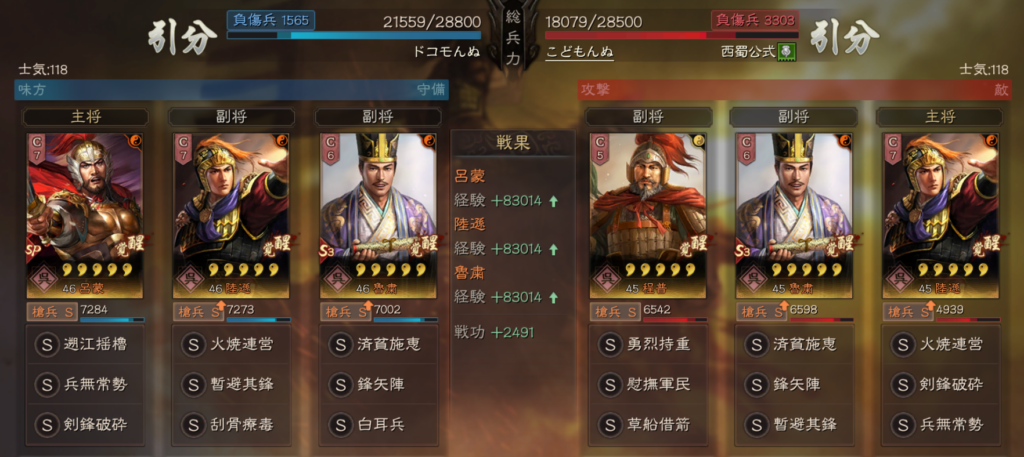This screenshot has width=1024, height=457.
Task: Tap the S3 badge on enemy 魯粛
Action: [745, 251]
